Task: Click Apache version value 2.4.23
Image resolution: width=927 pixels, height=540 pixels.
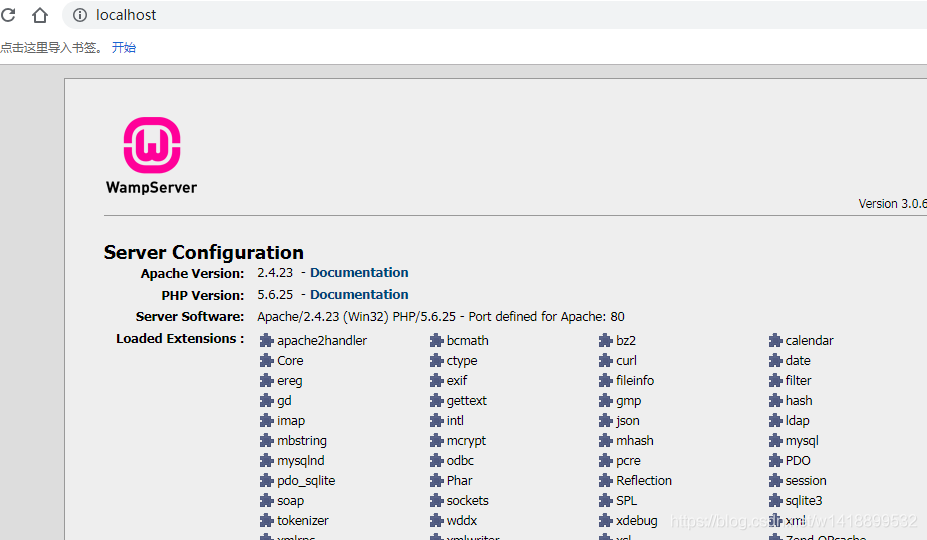Action: coord(275,273)
